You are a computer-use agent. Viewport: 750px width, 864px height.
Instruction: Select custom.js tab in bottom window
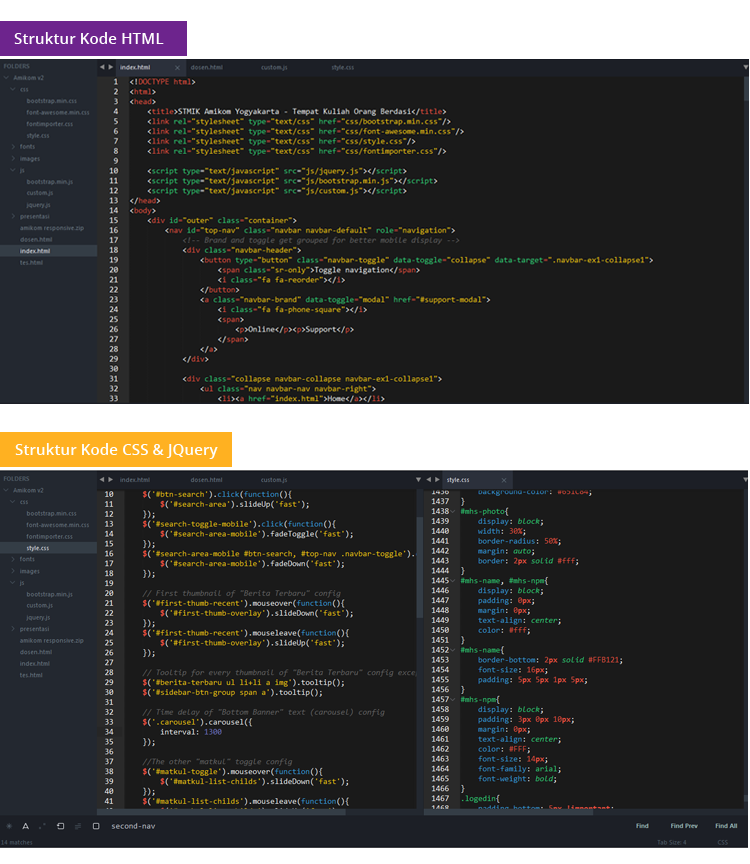point(274,480)
